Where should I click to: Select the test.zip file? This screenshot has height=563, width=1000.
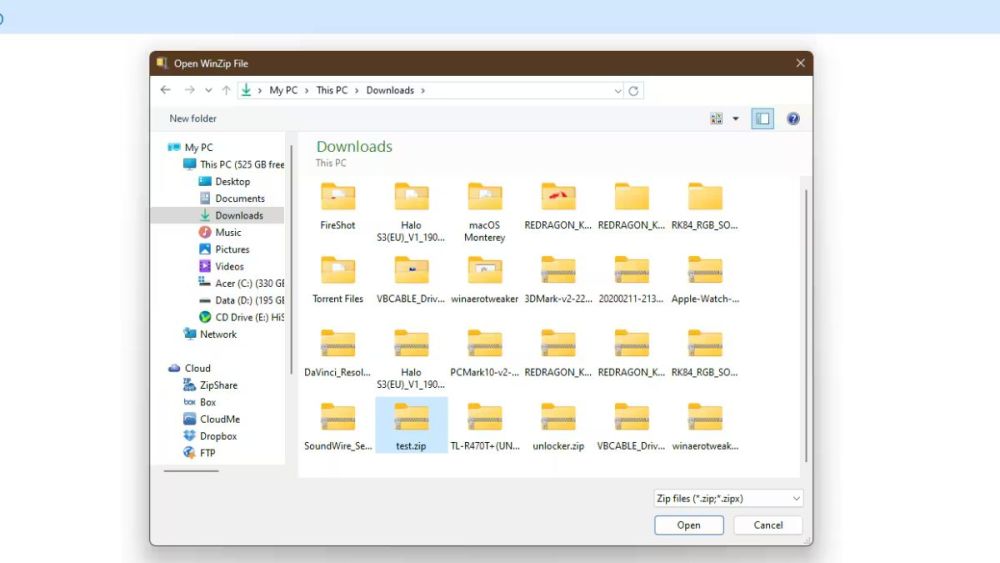pyautogui.click(x=411, y=425)
